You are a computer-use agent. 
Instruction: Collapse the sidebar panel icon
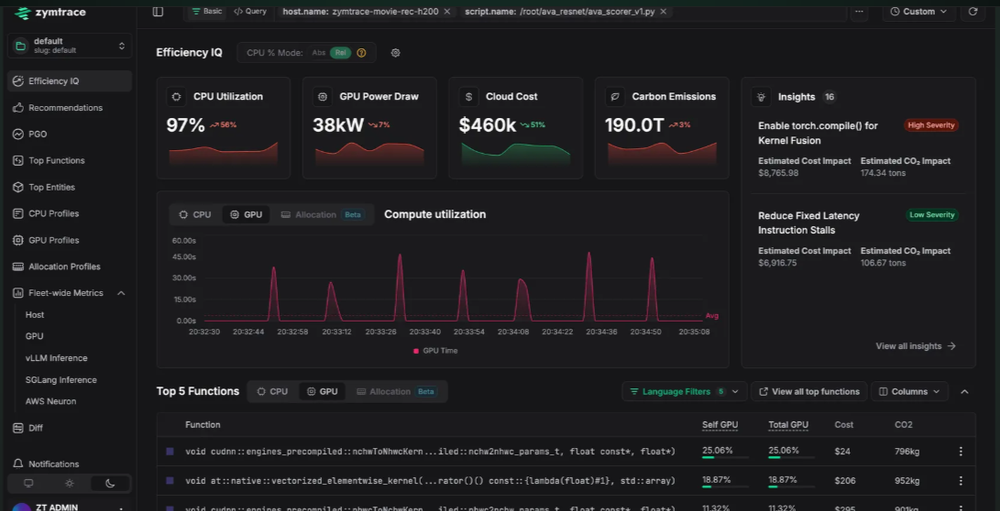(x=158, y=11)
